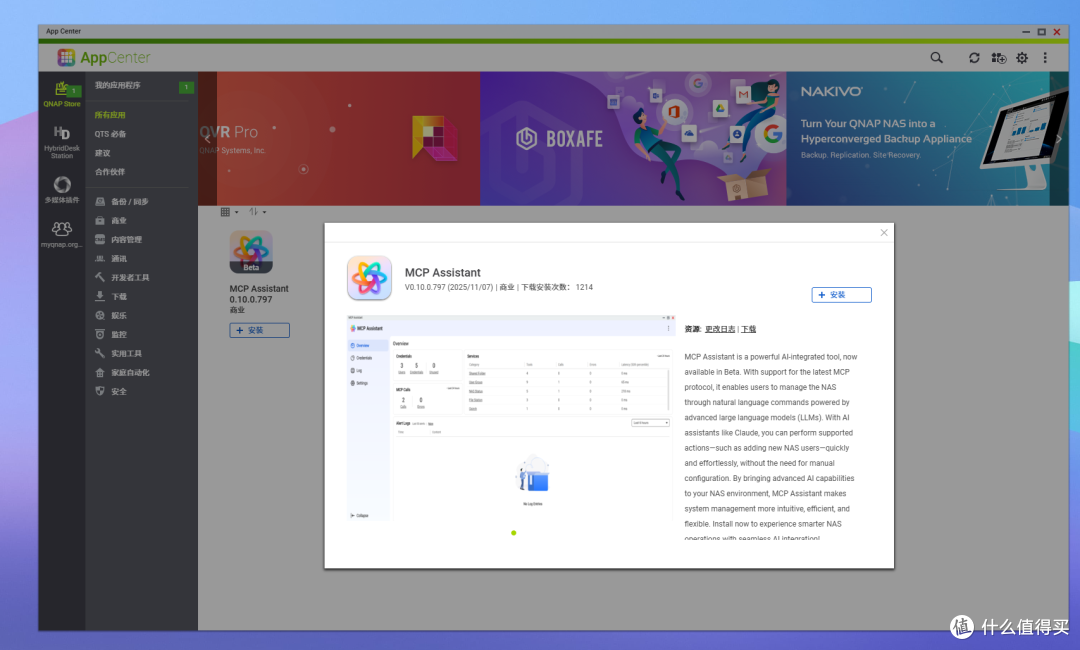Open Developer Tools category
Screen dimensions: 1080x650
pos(122,277)
